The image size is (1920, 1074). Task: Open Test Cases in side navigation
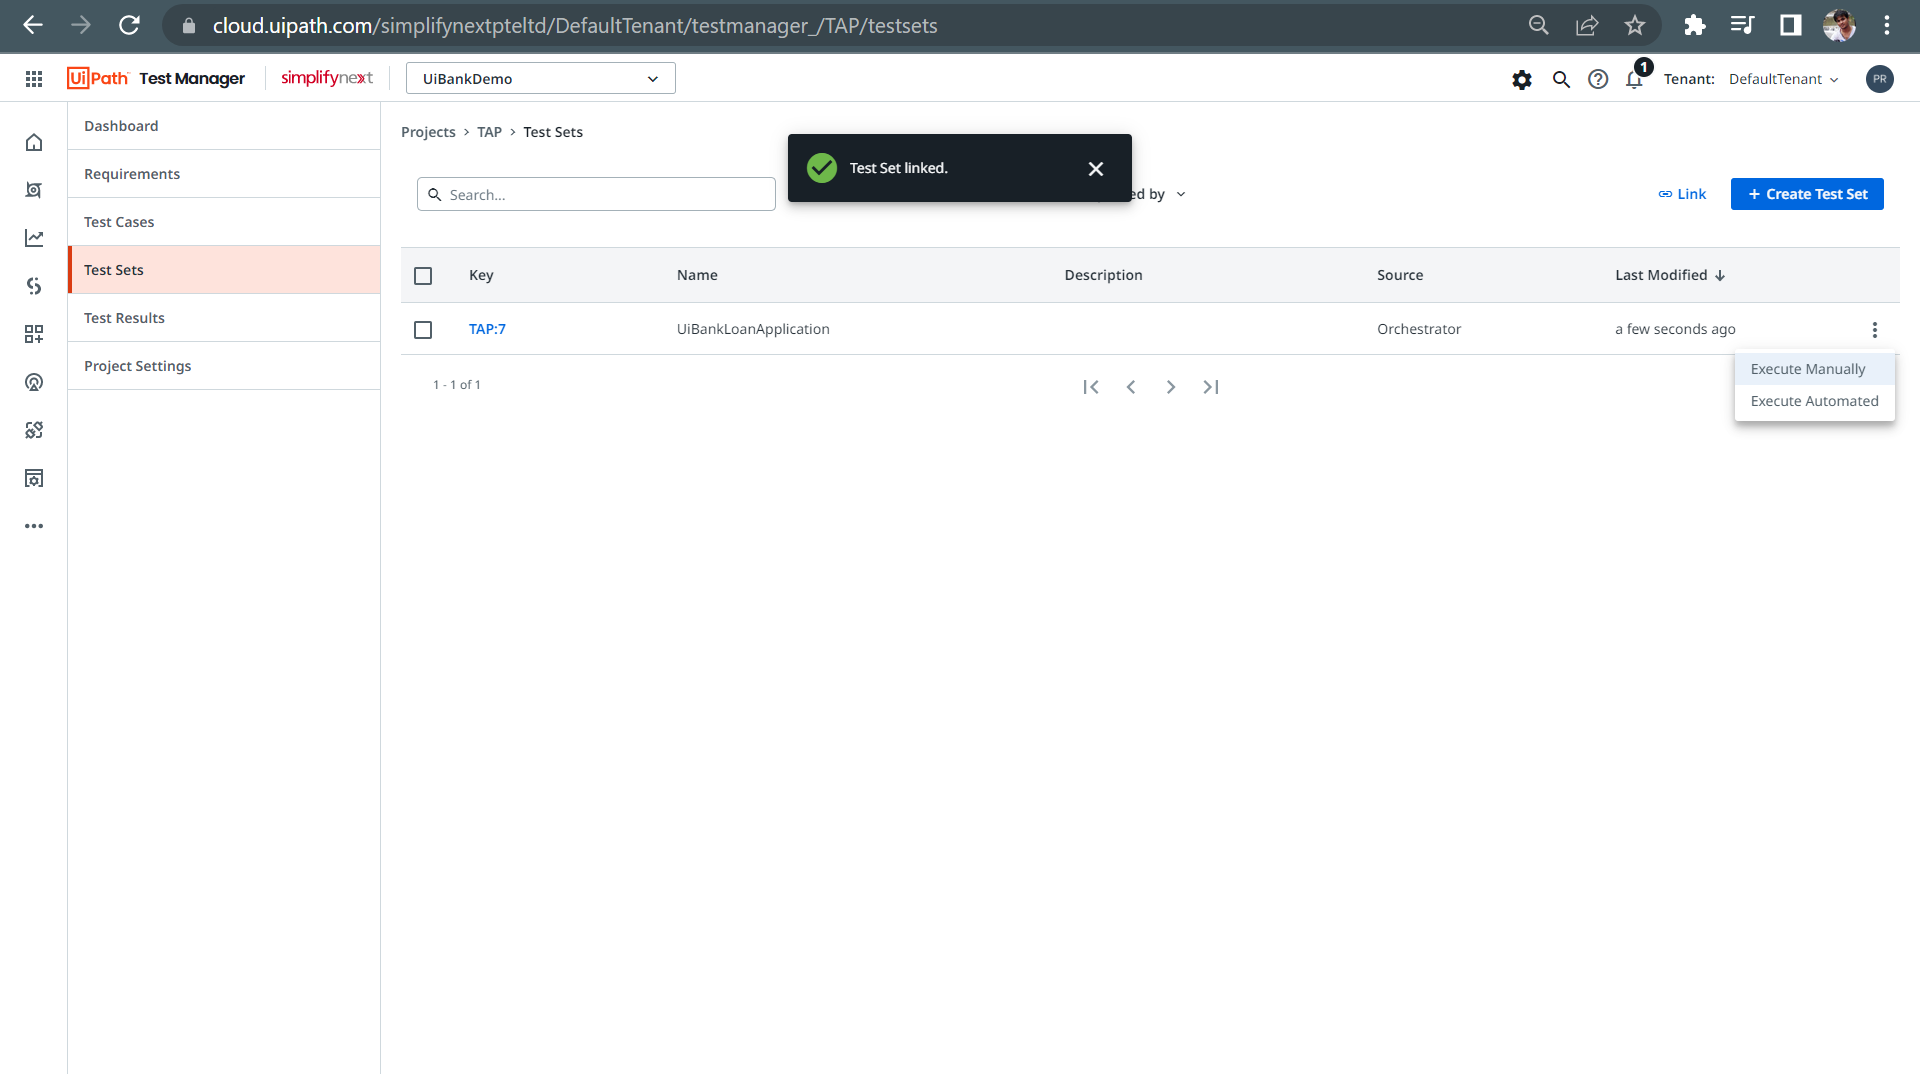[224, 222]
